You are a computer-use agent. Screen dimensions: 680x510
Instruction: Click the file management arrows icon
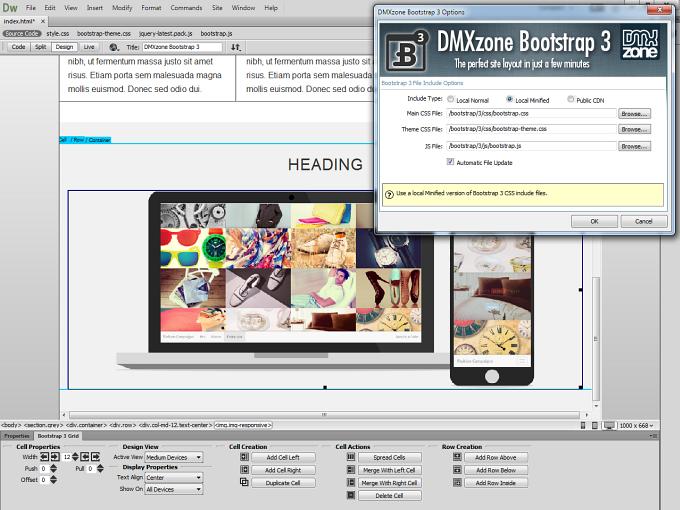[235, 47]
